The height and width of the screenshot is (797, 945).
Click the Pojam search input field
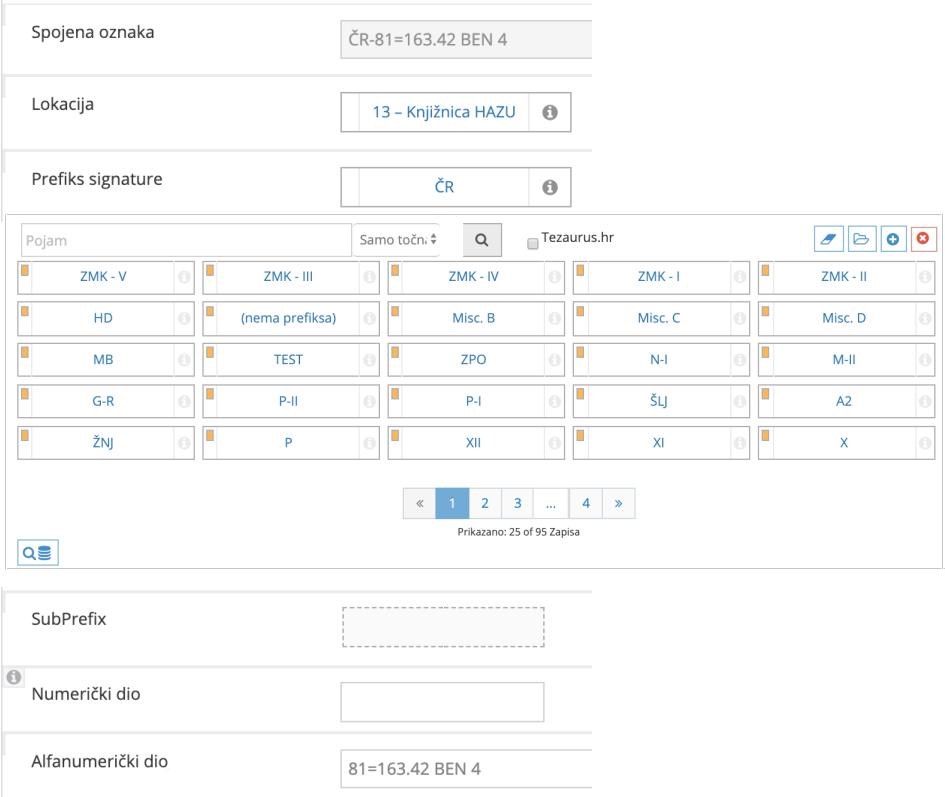(186, 240)
